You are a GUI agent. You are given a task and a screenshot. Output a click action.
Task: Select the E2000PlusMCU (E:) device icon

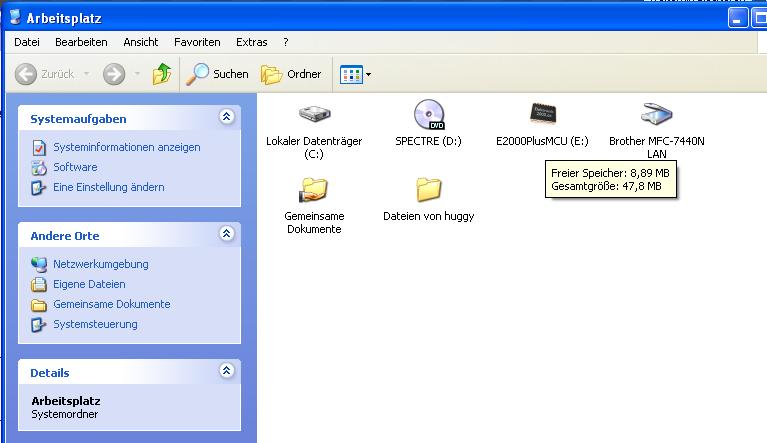[543, 114]
